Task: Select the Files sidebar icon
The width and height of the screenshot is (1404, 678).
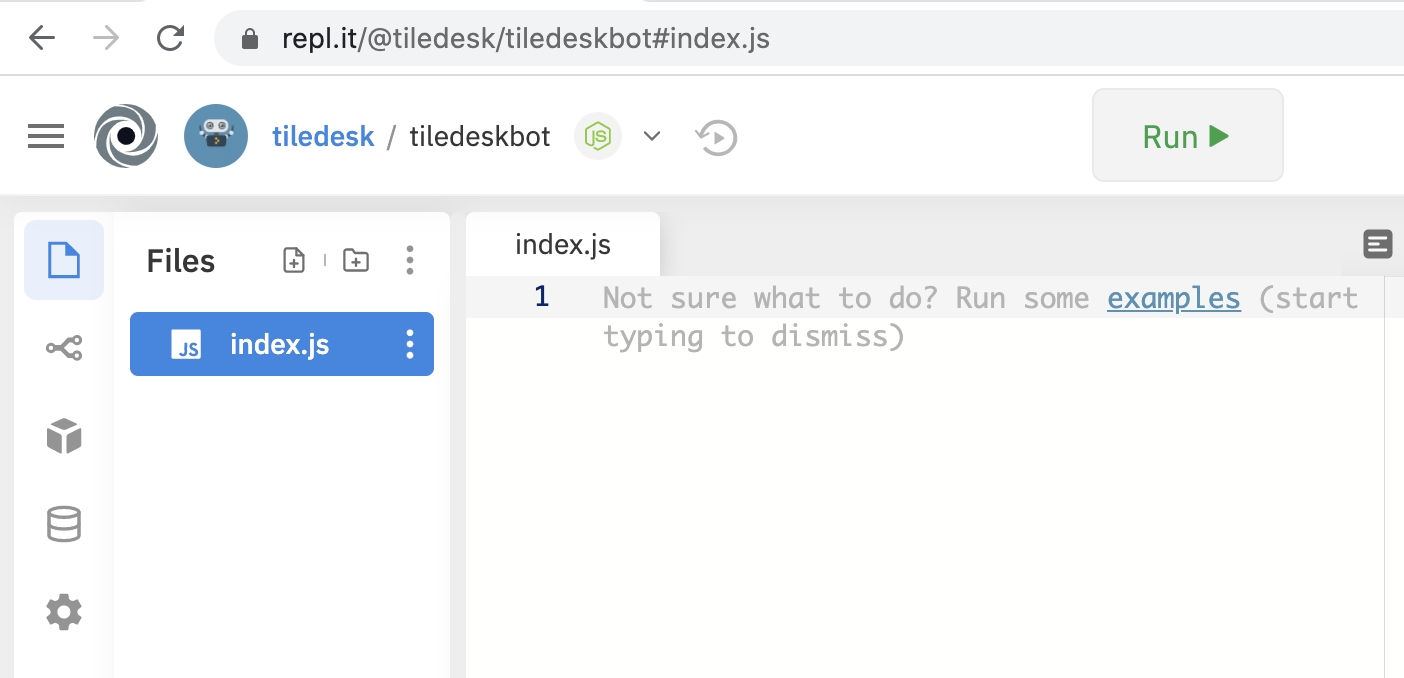Action: coord(64,261)
